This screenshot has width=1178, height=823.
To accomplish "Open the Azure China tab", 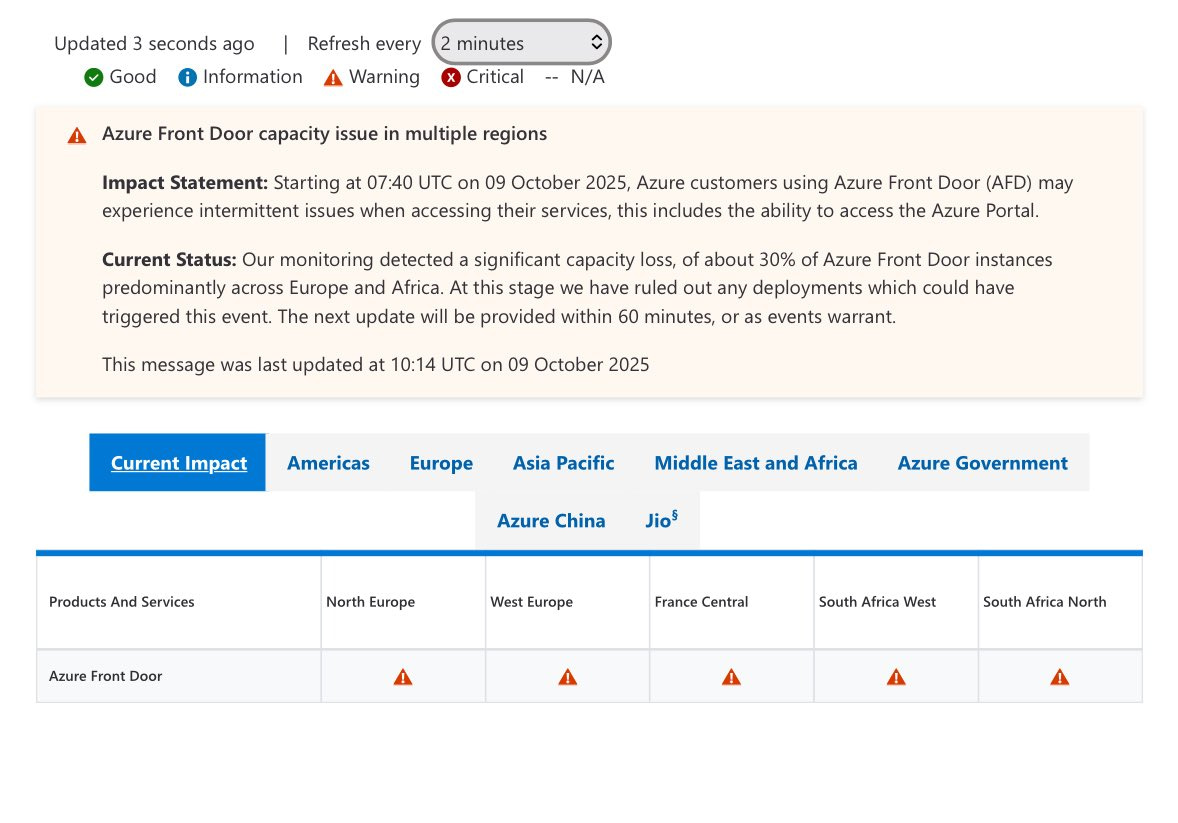I will 551,520.
